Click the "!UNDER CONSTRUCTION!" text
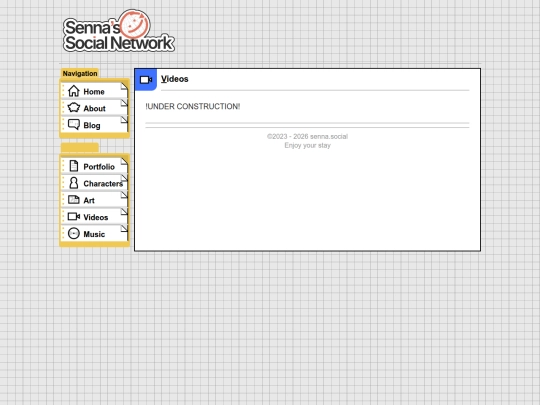Image resolution: width=540 pixels, height=405 pixels. point(193,106)
